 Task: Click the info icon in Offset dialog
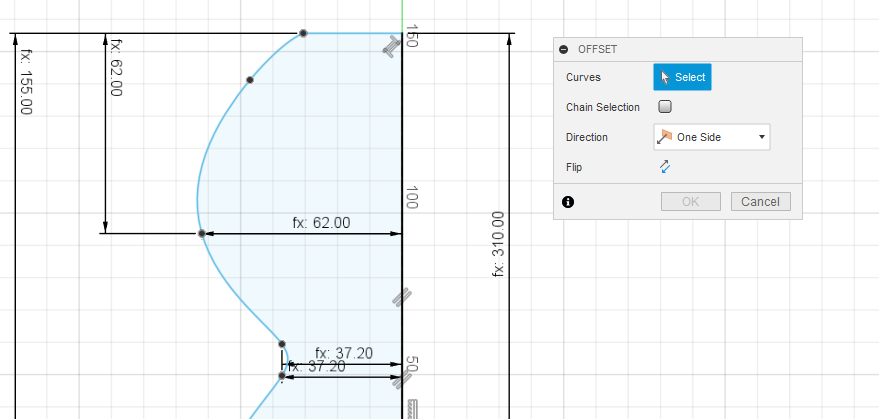click(x=568, y=202)
